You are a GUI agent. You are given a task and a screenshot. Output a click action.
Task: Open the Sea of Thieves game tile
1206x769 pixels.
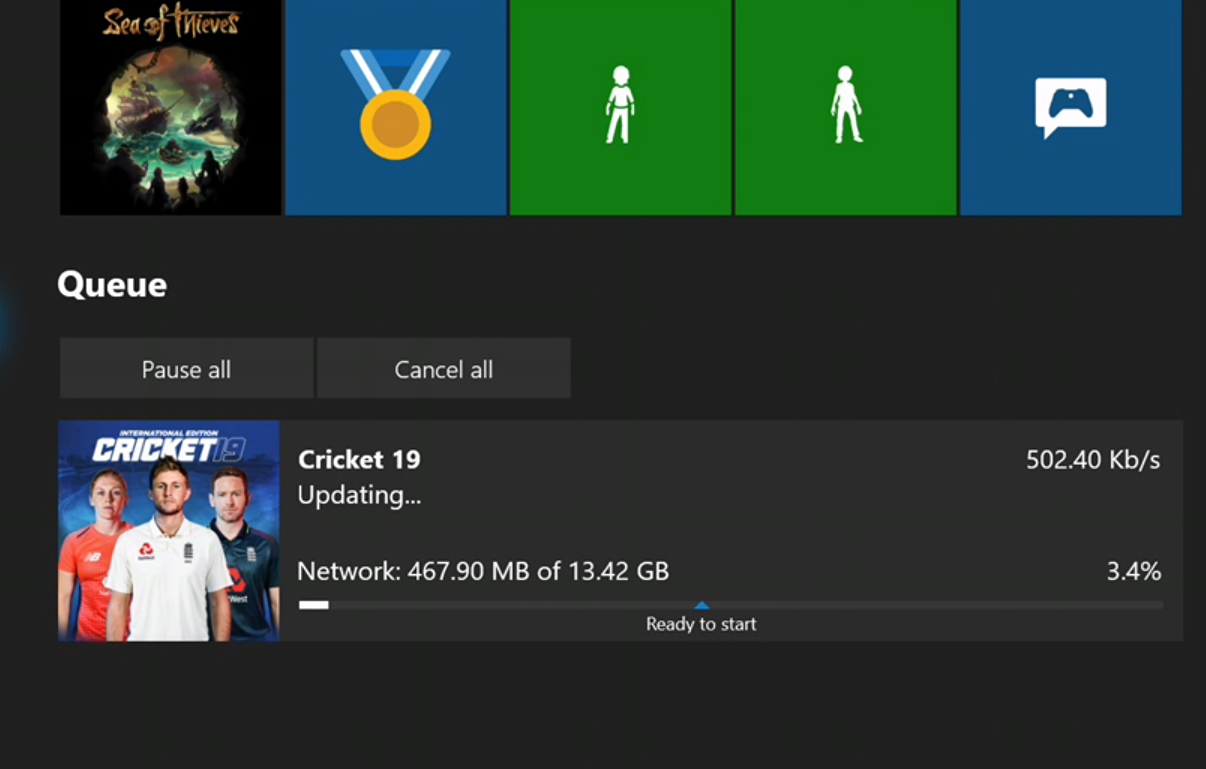[x=170, y=107]
